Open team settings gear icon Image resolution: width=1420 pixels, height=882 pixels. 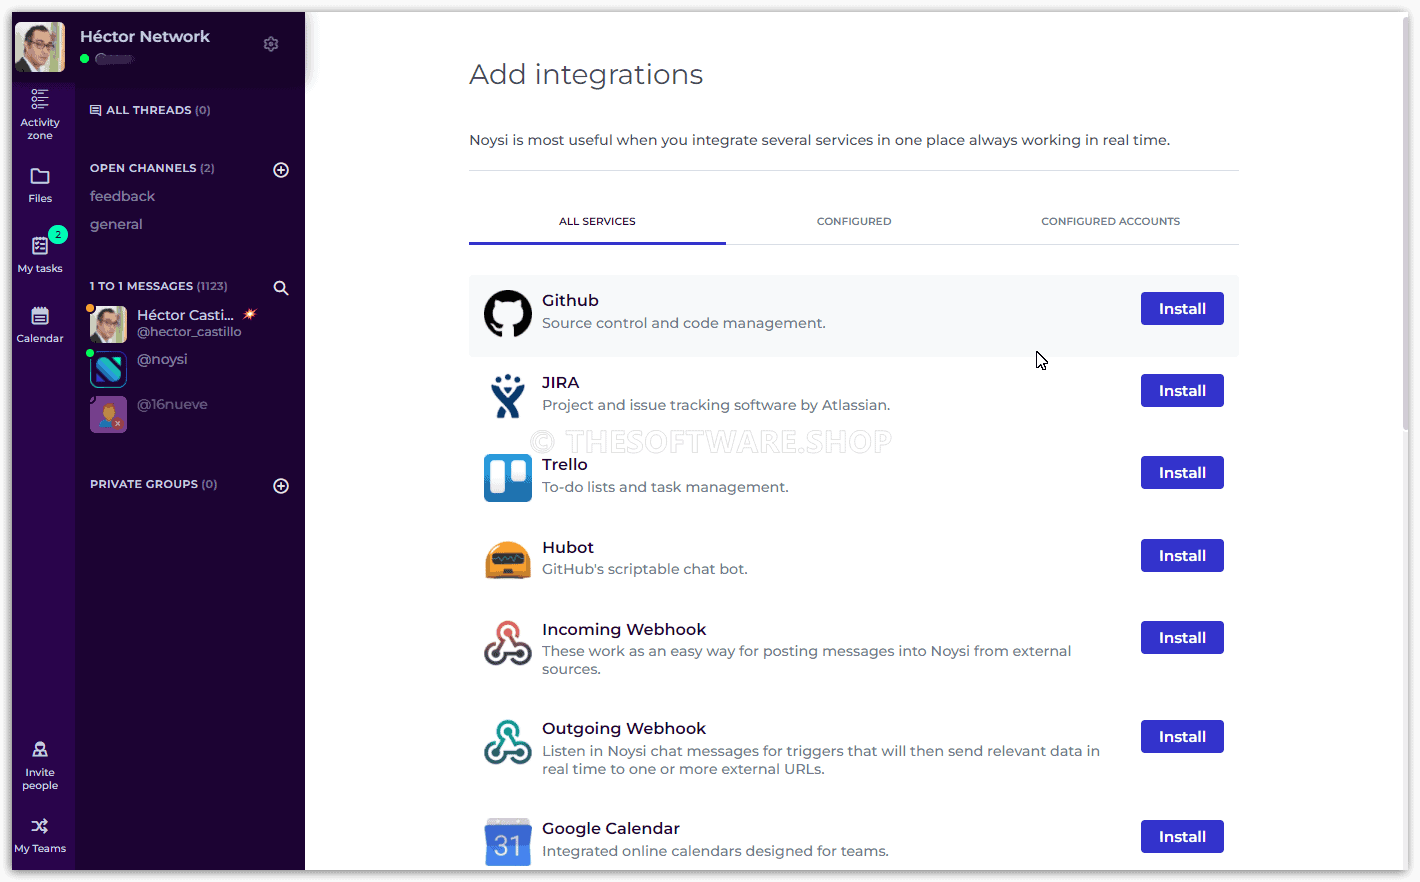[271, 44]
